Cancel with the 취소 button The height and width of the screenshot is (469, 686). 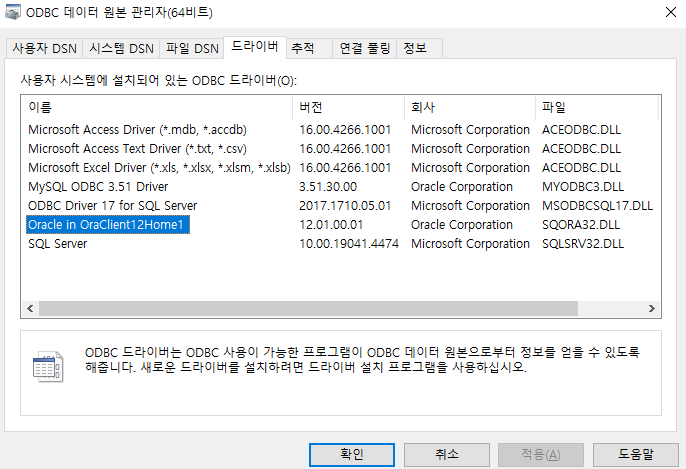pos(447,455)
